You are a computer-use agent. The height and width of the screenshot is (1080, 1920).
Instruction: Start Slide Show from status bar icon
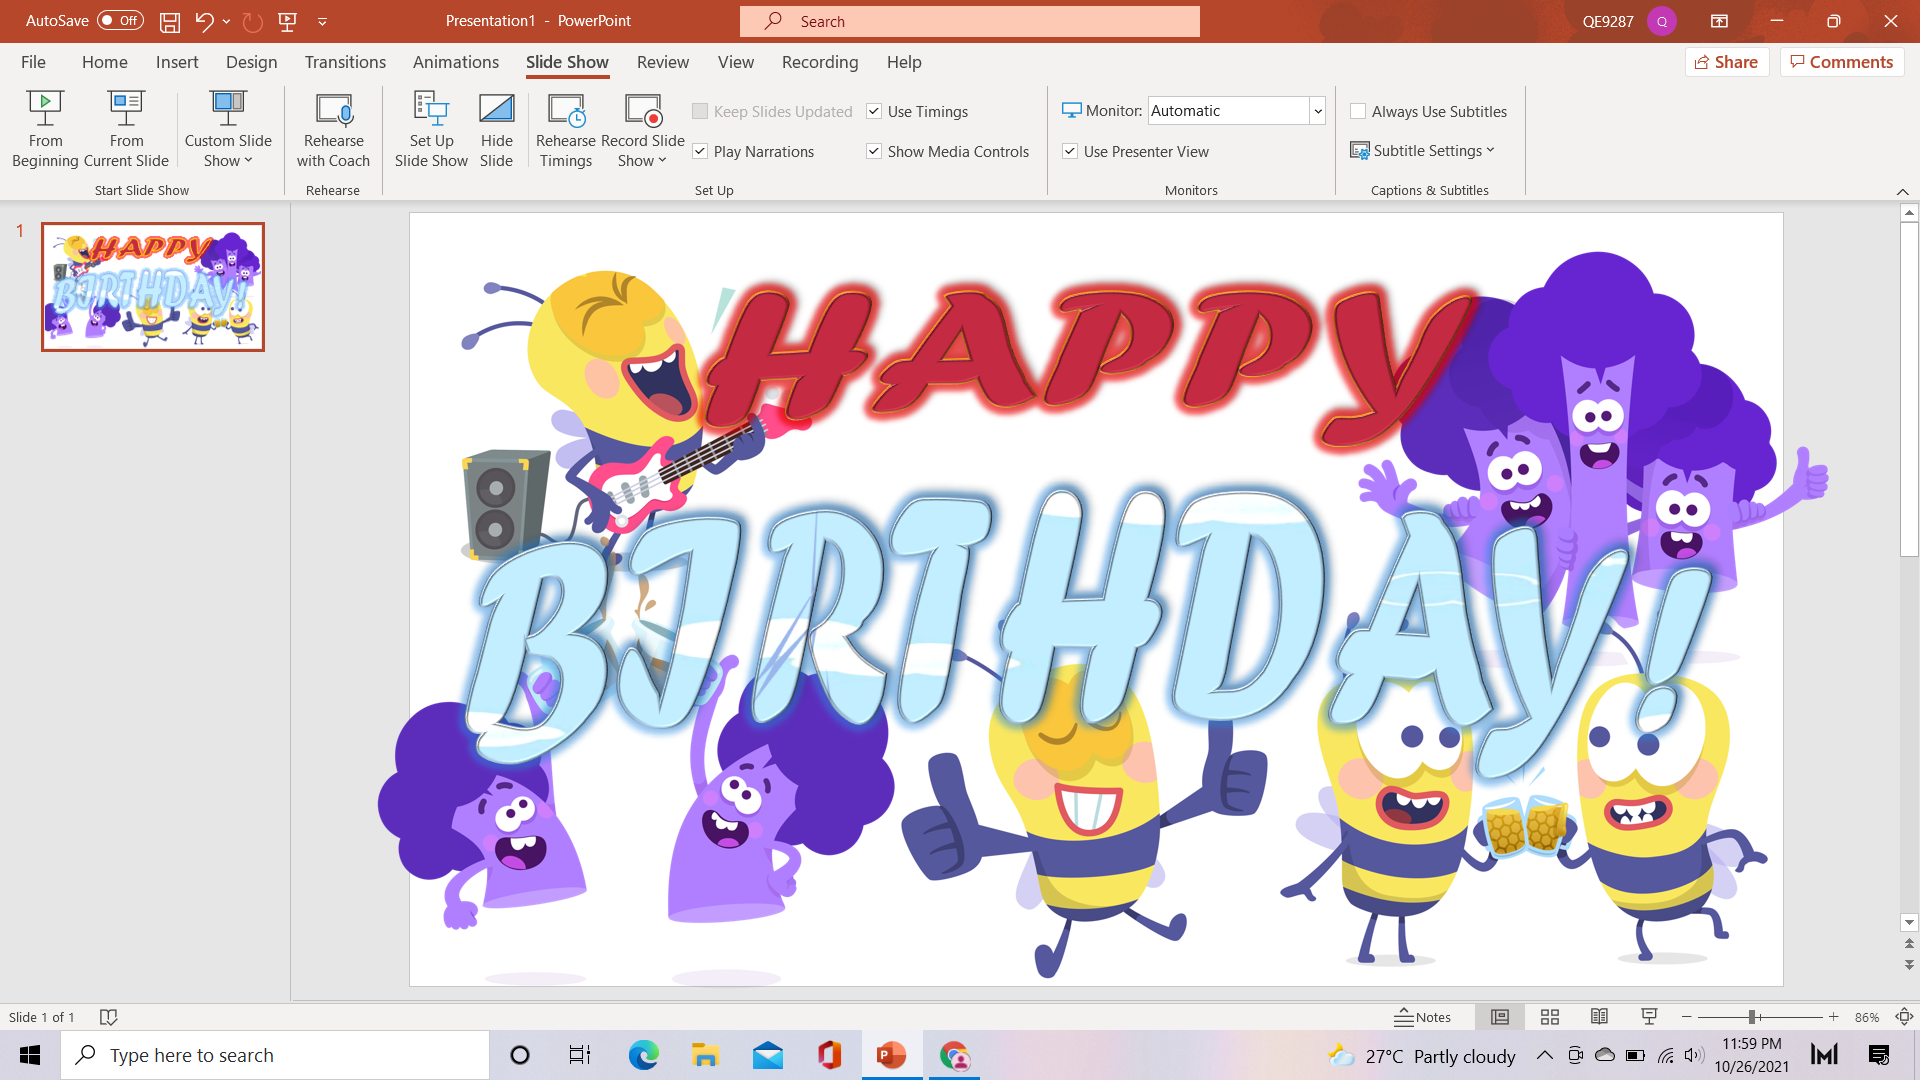click(x=1650, y=1017)
